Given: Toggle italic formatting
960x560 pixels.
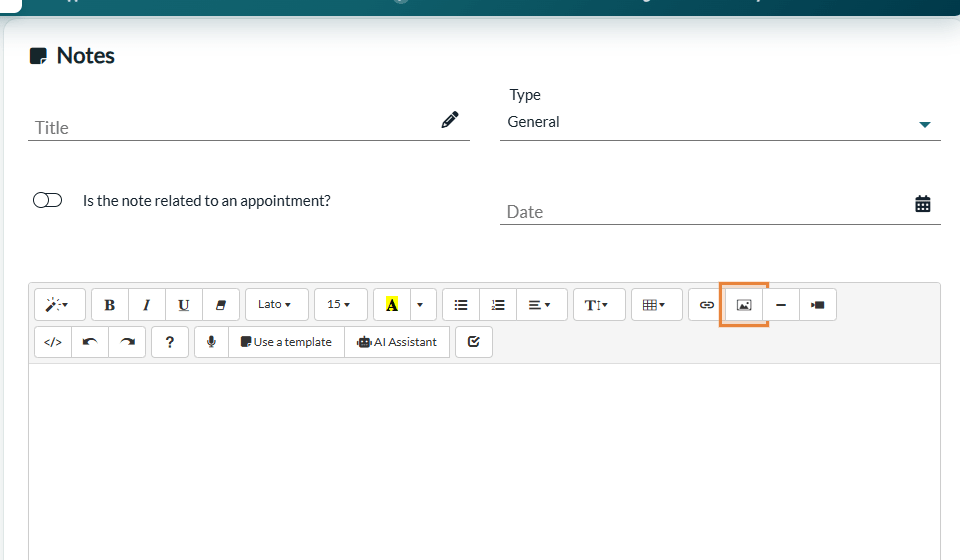Looking at the screenshot, I should (x=147, y=305).
